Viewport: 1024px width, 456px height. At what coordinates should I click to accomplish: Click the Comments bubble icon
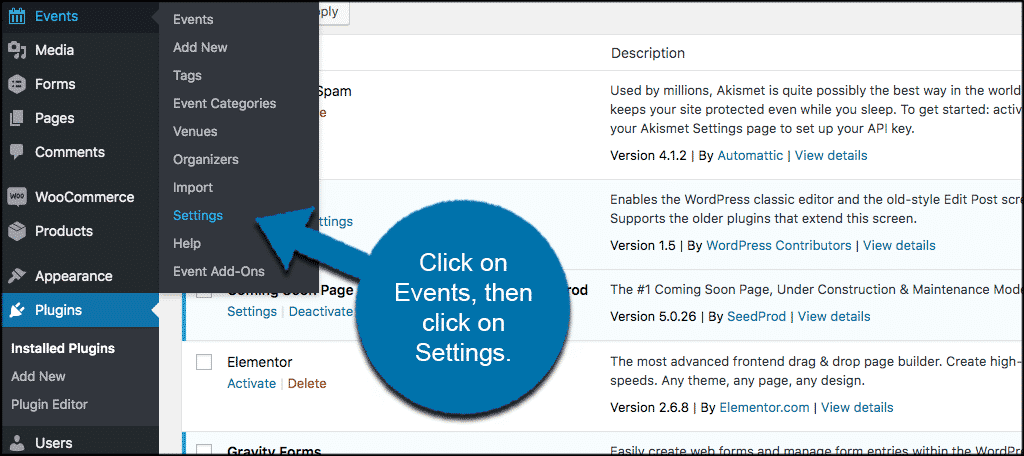click(17, 152)
